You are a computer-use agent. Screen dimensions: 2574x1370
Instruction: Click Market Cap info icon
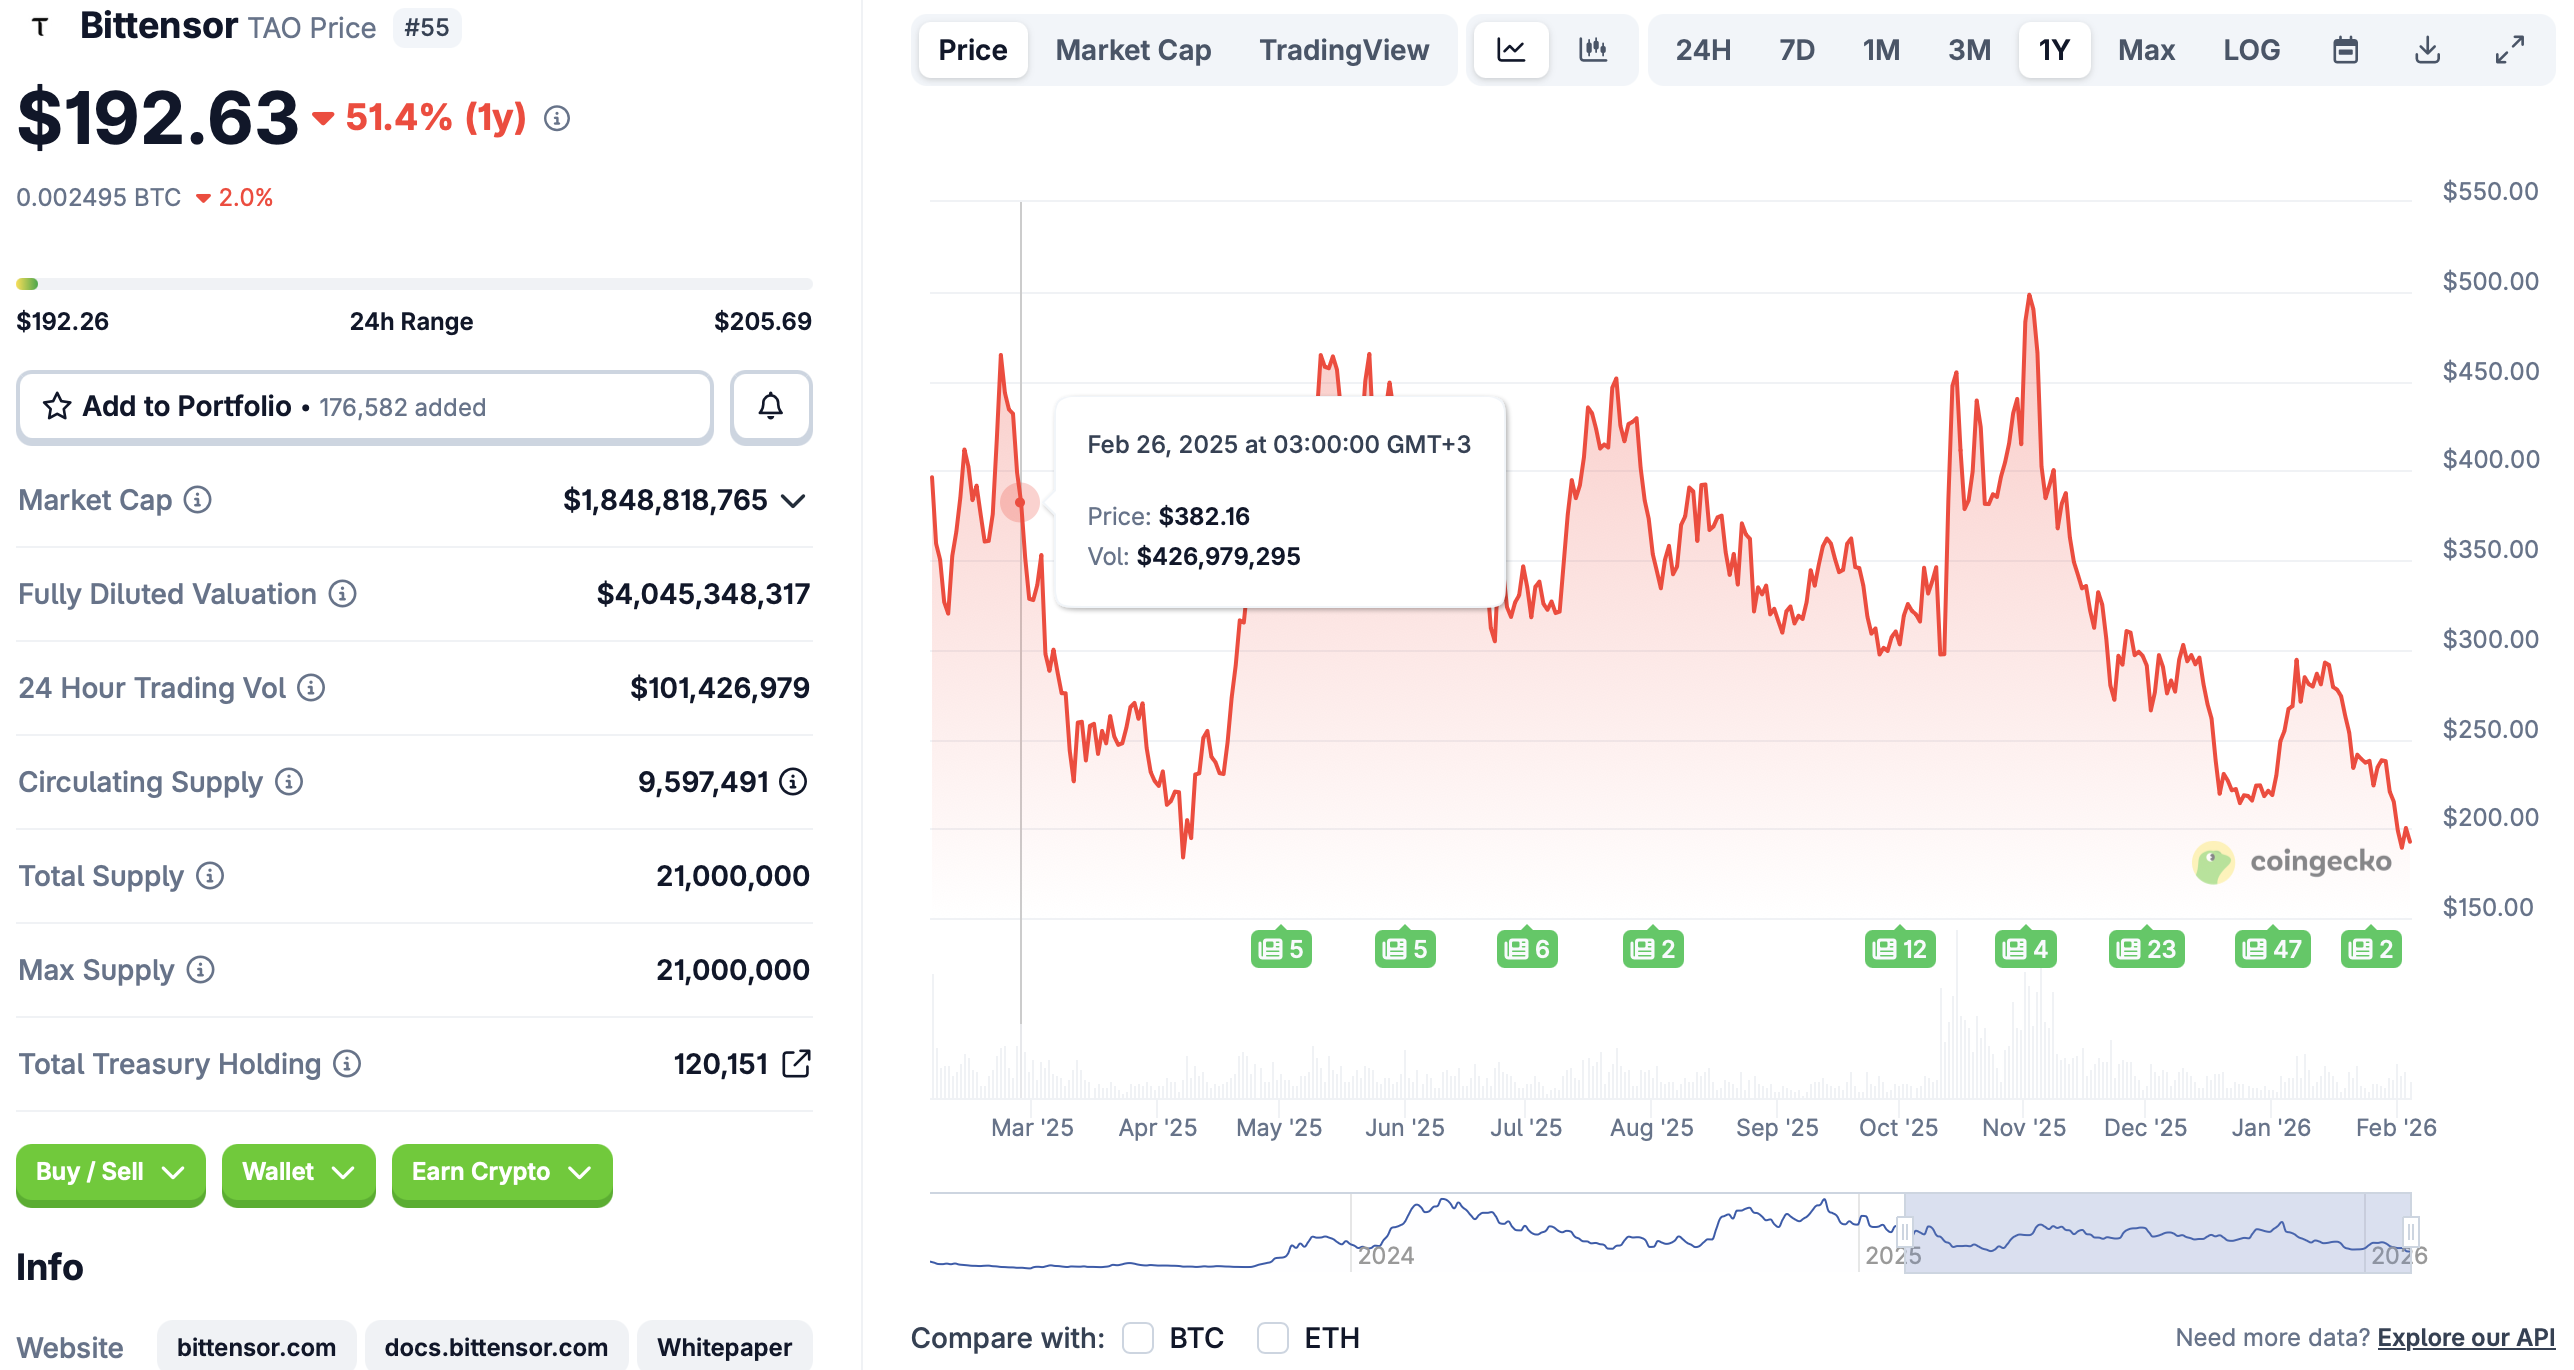pyautogui.click(x=198, y=499)
